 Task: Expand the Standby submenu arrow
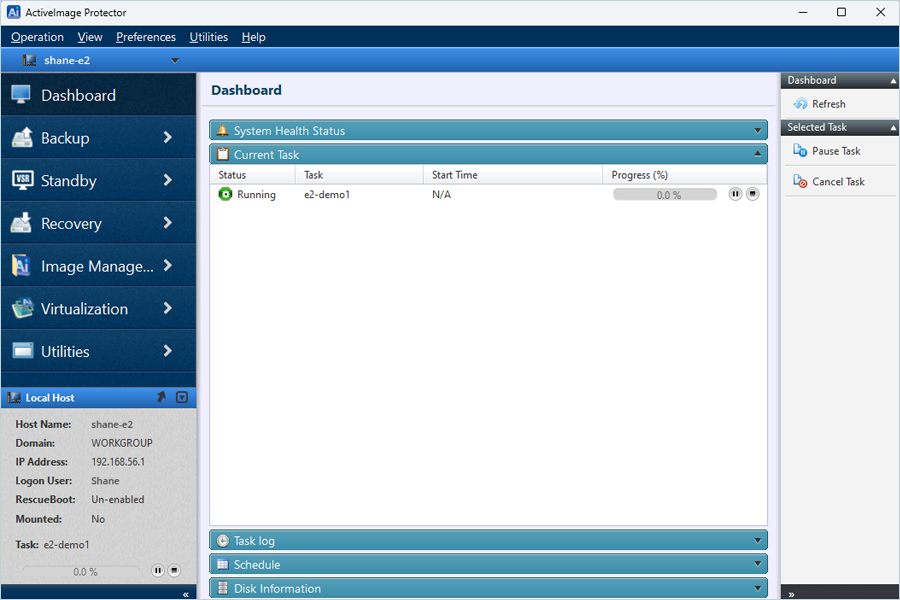click(x=167, y=180)
